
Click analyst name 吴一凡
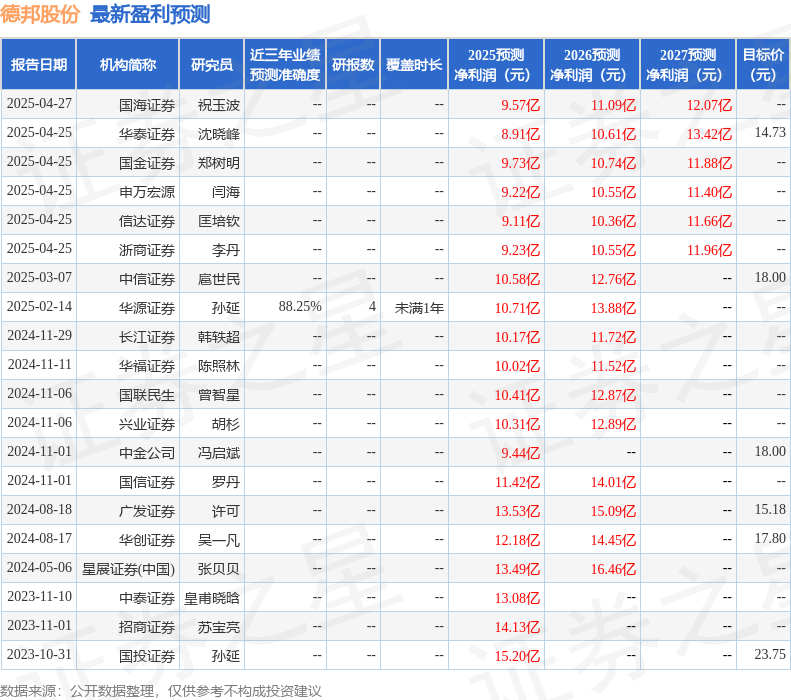click(x=218, y=540)
